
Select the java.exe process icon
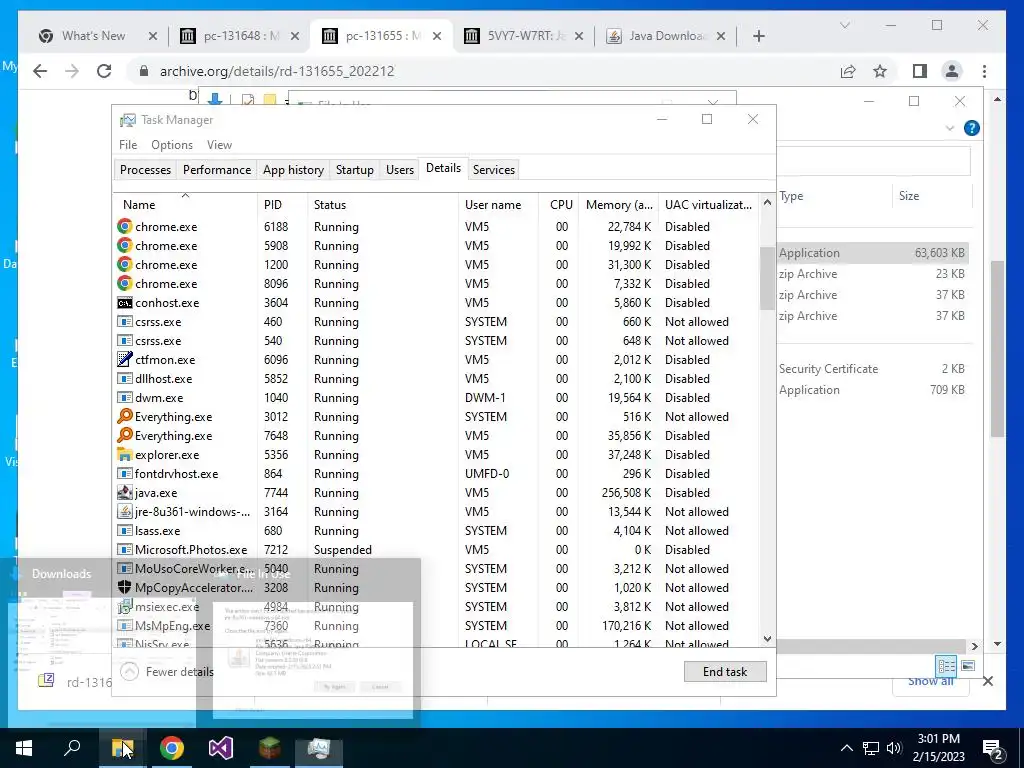pyautogui.click(x=125, y=492)
